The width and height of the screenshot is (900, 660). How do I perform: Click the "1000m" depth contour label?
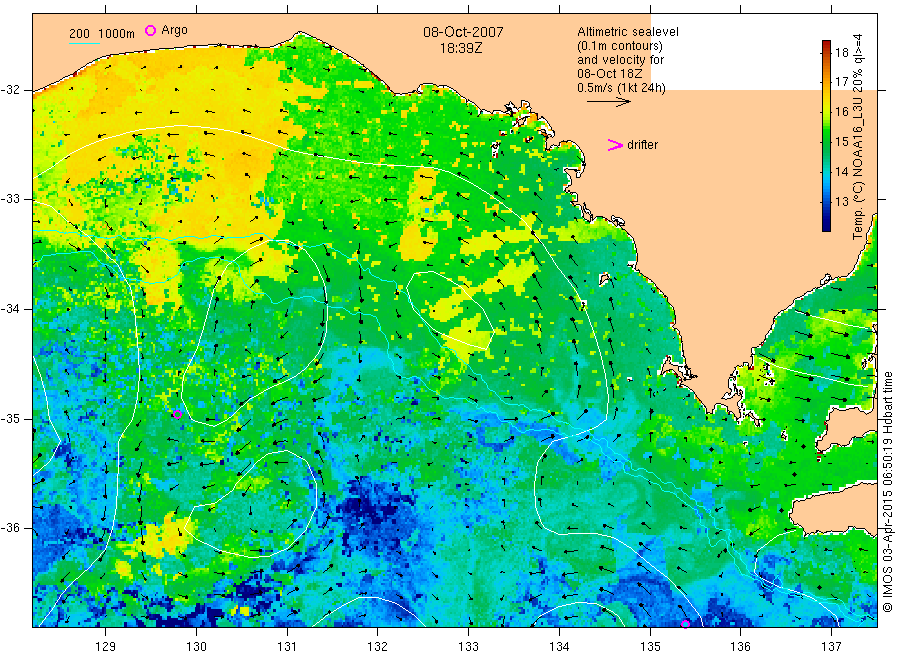[117, 33]
